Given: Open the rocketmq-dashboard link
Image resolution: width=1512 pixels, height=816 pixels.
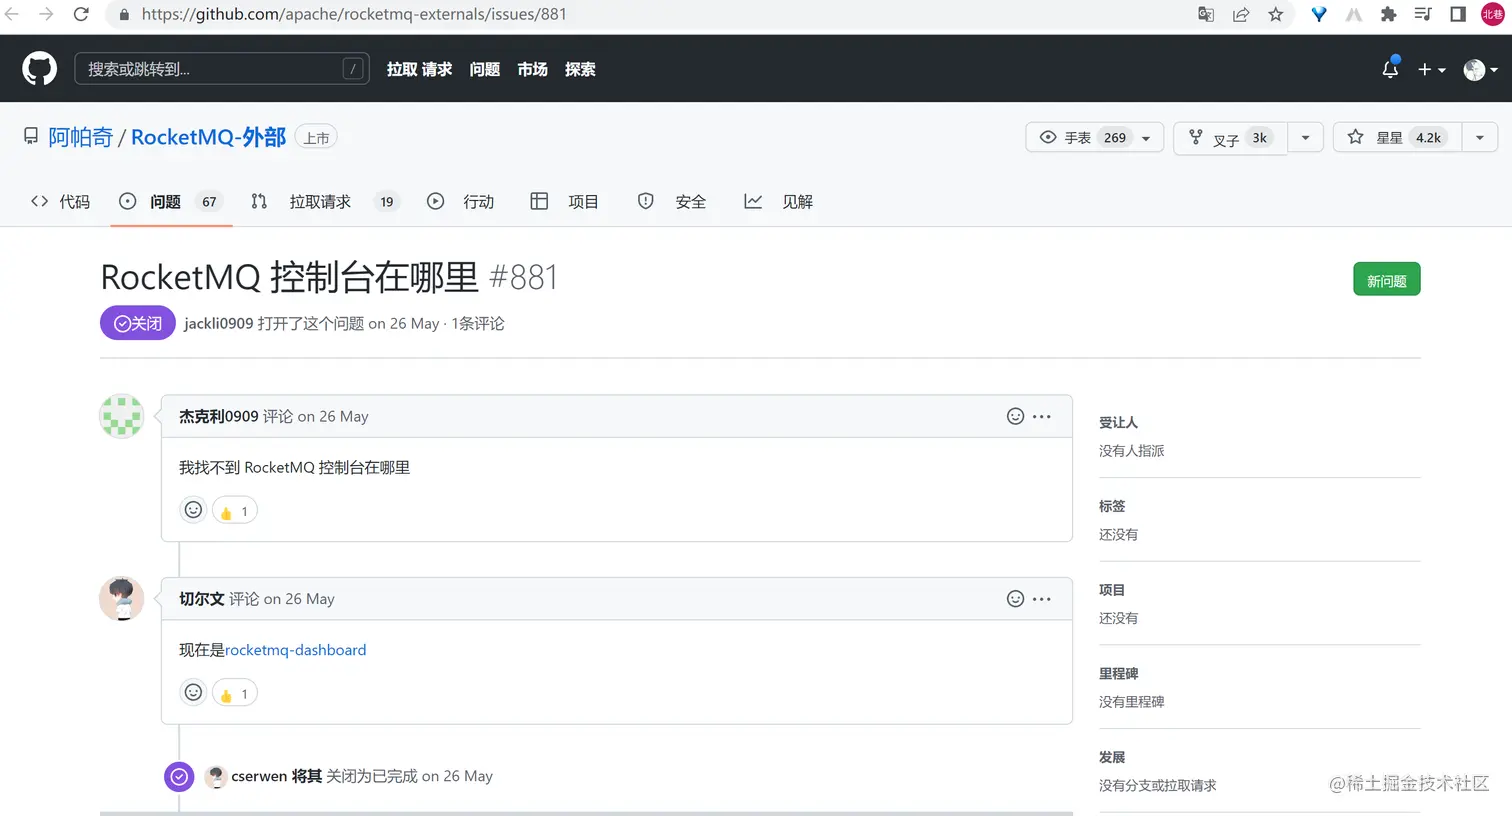Looking at the screenshot, I should pyautogui.click(x=296, y=650).
